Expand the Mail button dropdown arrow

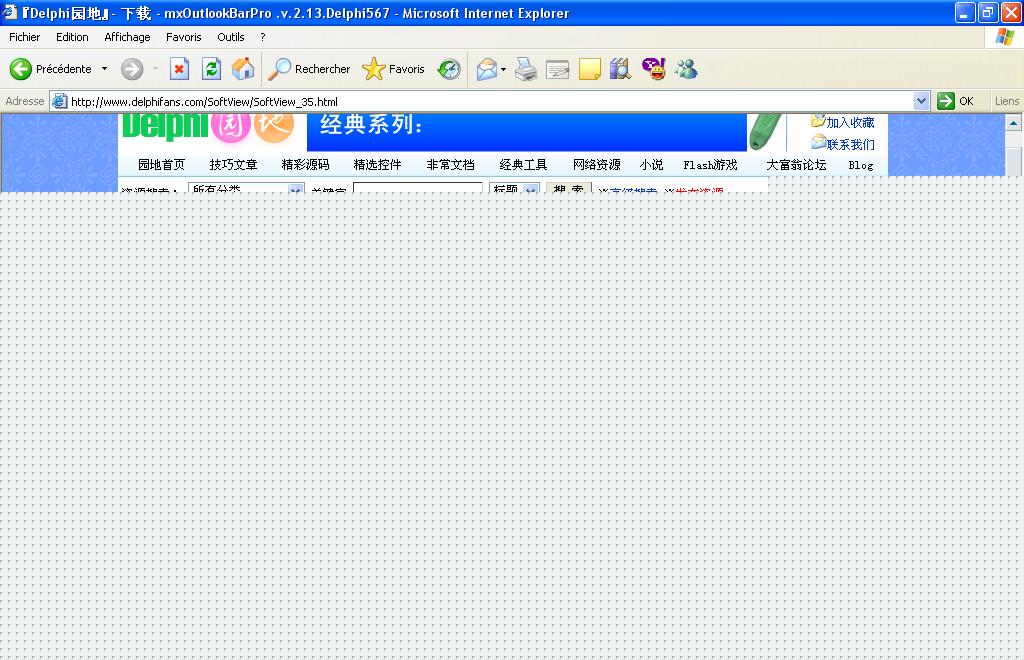(x=504, y=69)
